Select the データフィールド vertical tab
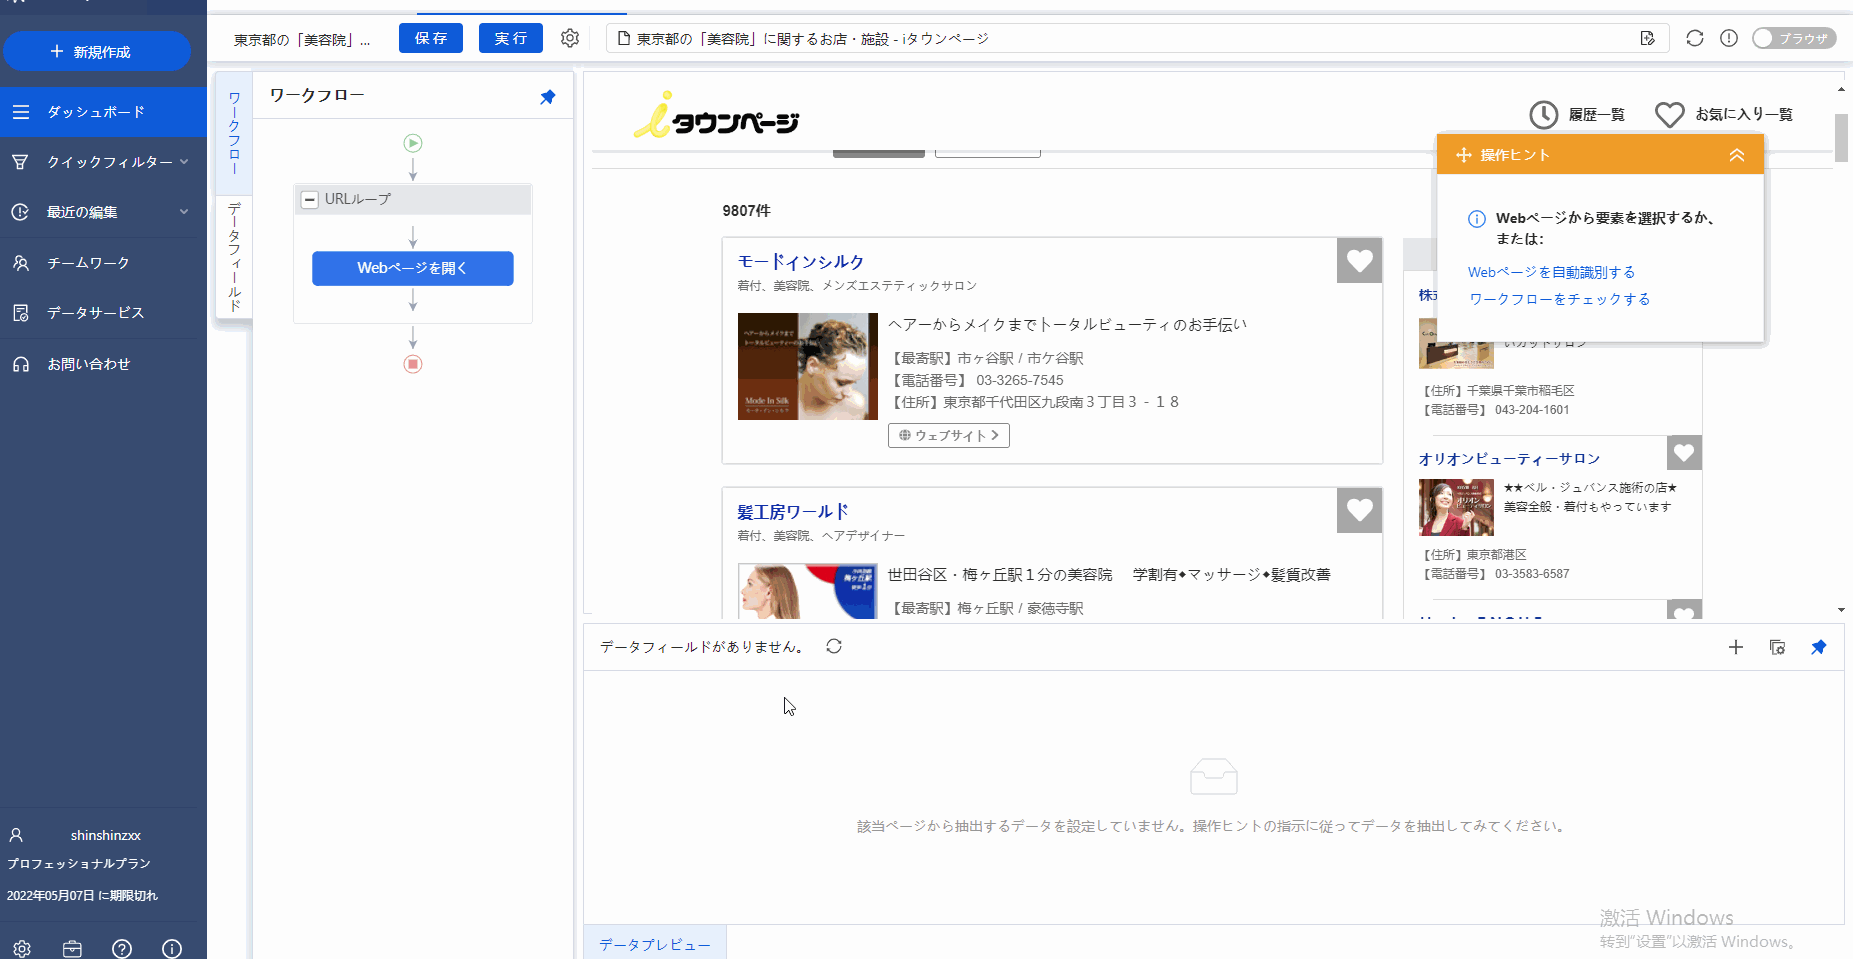 tap(234, 257)
